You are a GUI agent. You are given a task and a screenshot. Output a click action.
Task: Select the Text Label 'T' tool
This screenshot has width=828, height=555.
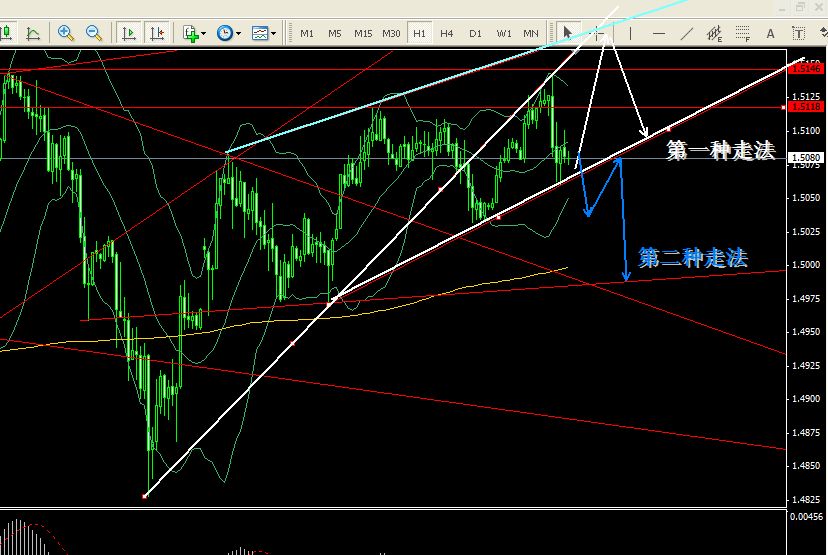pyautogui.click(x=799, y=34)
